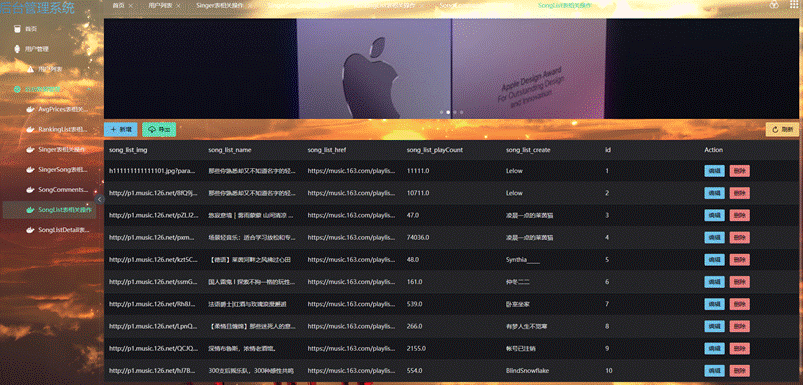
Task: Edit the row with id 4
Action: coord(714,238)
